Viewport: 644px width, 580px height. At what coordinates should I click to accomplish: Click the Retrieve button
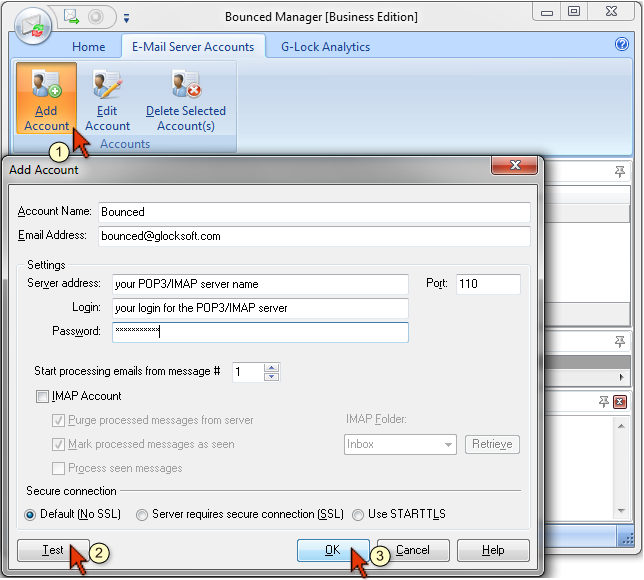[x=492, y=444]
